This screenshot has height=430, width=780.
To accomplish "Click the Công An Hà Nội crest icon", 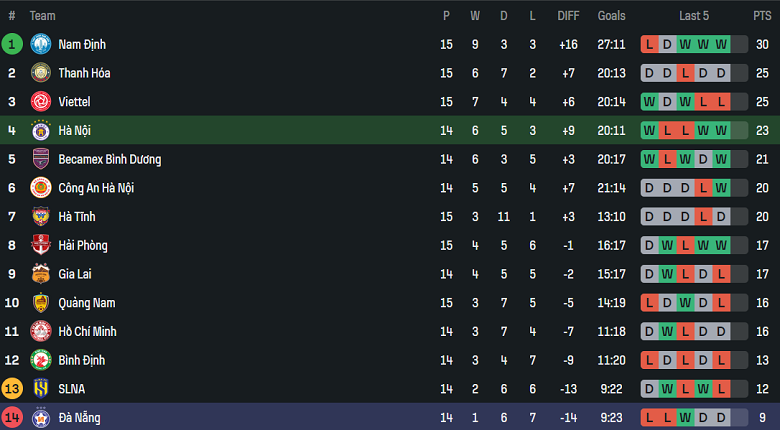I will tap(41, 188).
